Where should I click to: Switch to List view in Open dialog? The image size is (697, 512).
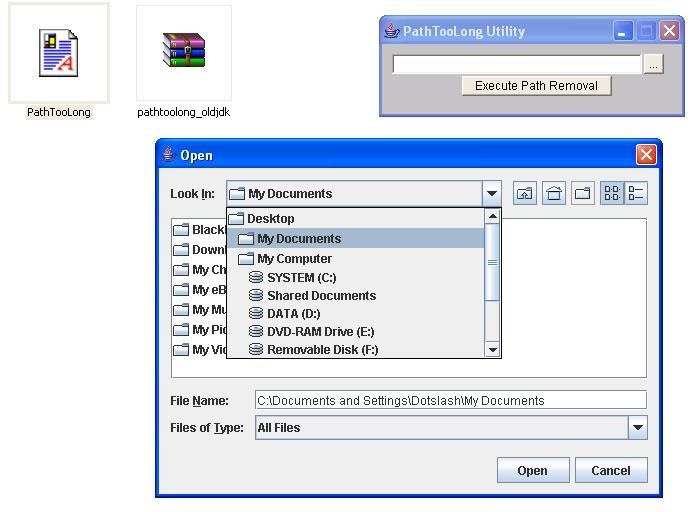(x=612, y=193)
